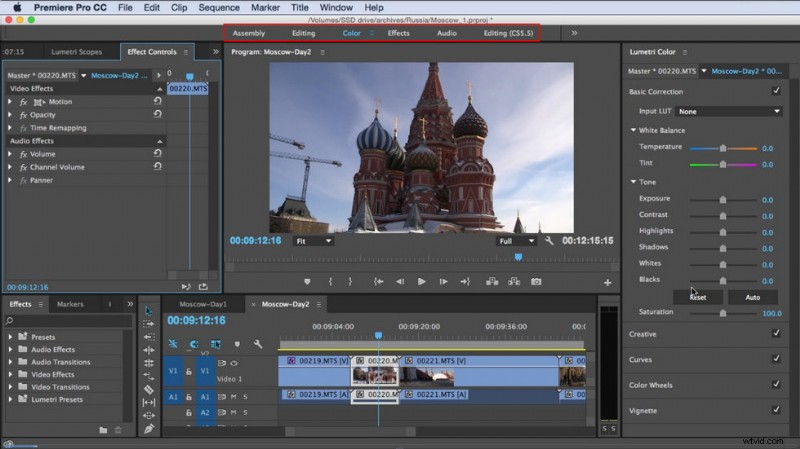Open the Marker menu
This screenshot has height=449, width=800.
[265, 8]
